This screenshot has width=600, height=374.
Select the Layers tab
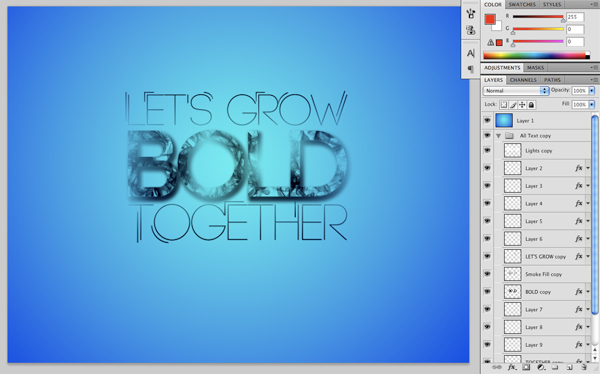pyautogui.click(x=494, y=80)
